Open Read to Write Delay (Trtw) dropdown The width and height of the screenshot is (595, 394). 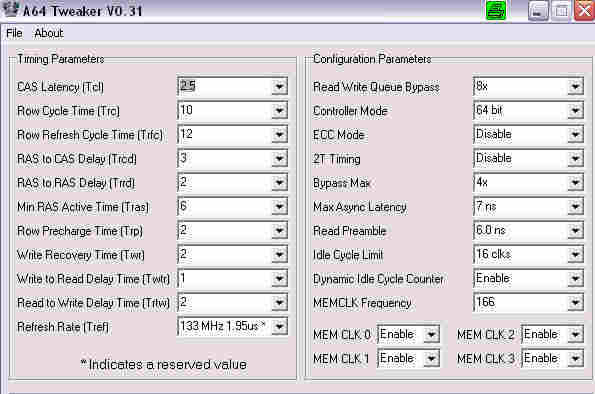point(279,303)
